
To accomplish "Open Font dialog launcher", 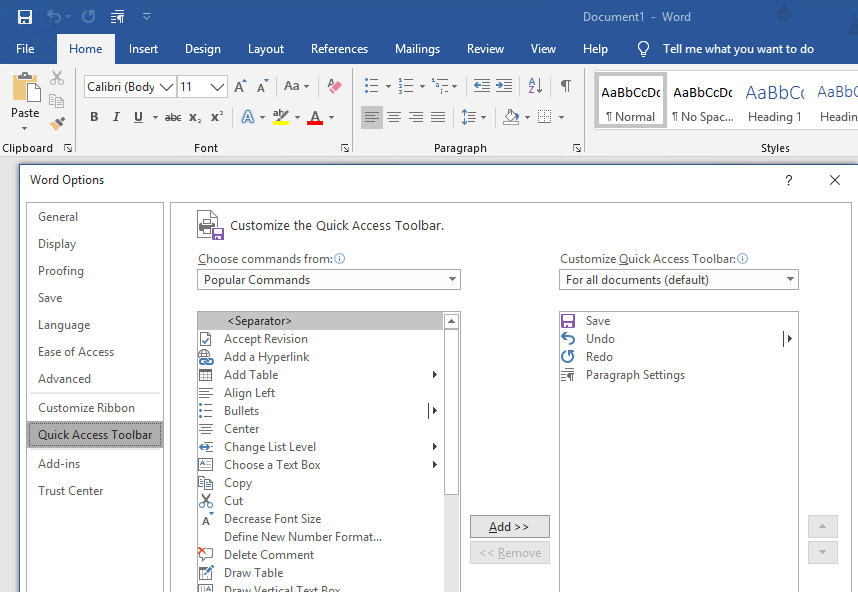I will click(x=345, y=148).
